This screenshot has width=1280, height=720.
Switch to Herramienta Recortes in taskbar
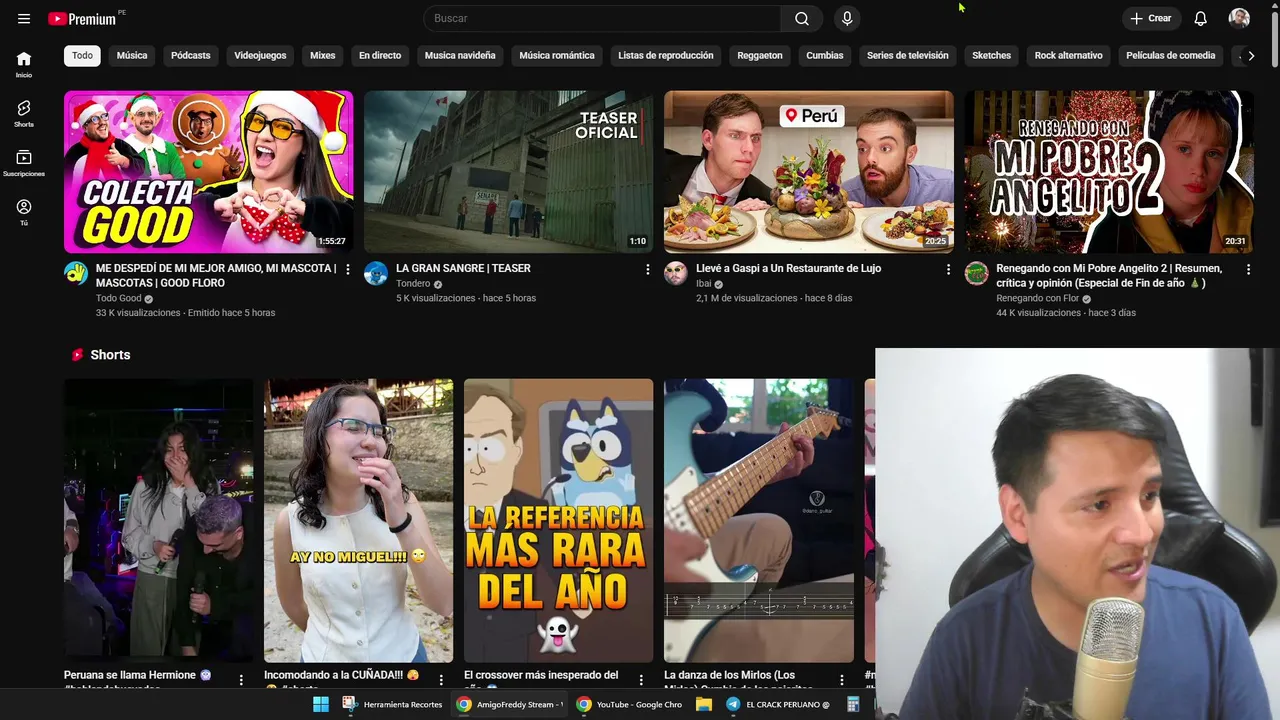pyautogui.click(x=393, y=704)
